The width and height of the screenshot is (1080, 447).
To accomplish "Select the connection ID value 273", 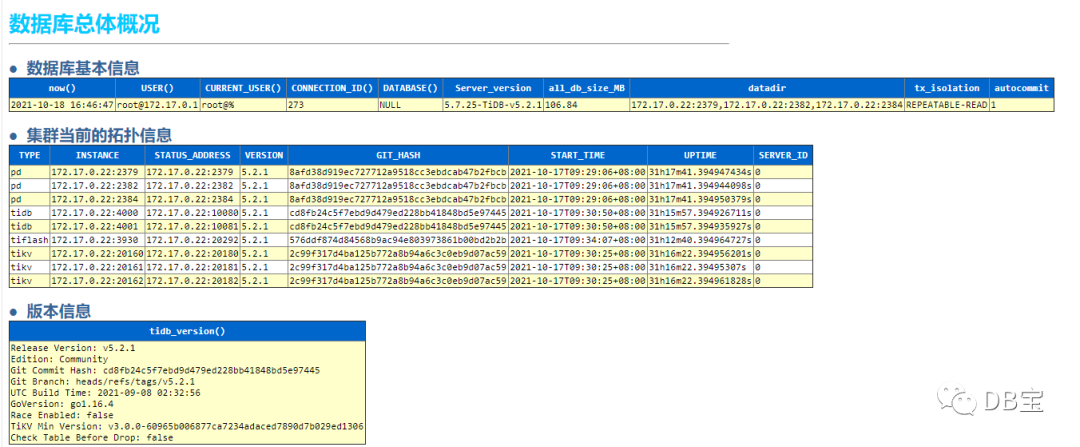I will [x=332, y=105].
